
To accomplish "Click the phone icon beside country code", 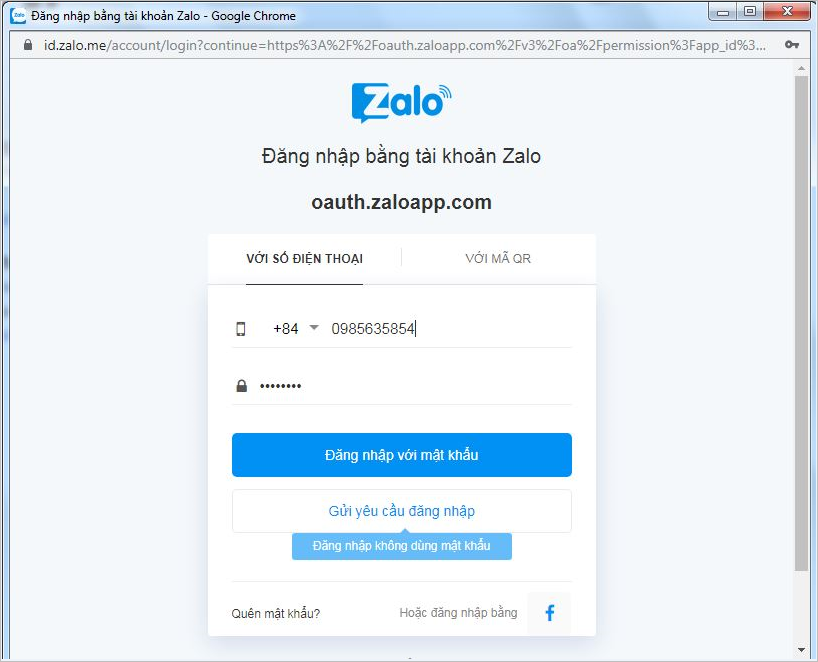I will click(x=240, y=329).
